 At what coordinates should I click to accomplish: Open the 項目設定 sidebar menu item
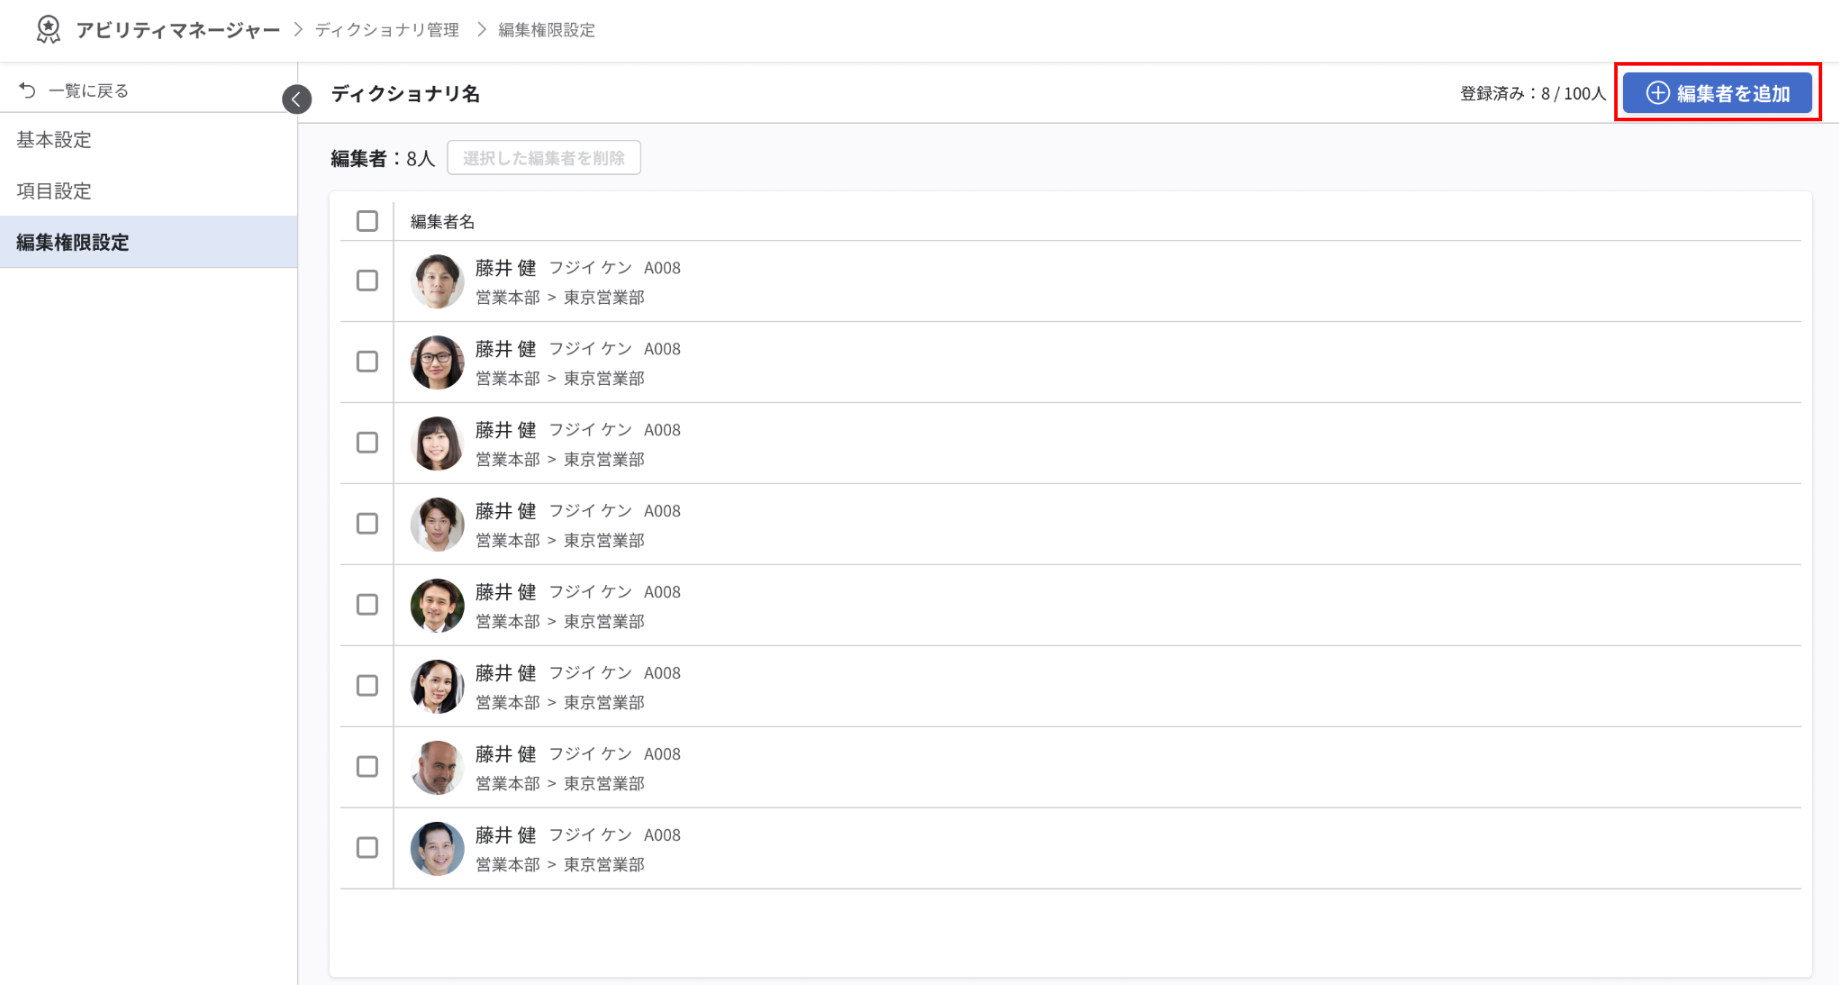click(x=54, y=191)
